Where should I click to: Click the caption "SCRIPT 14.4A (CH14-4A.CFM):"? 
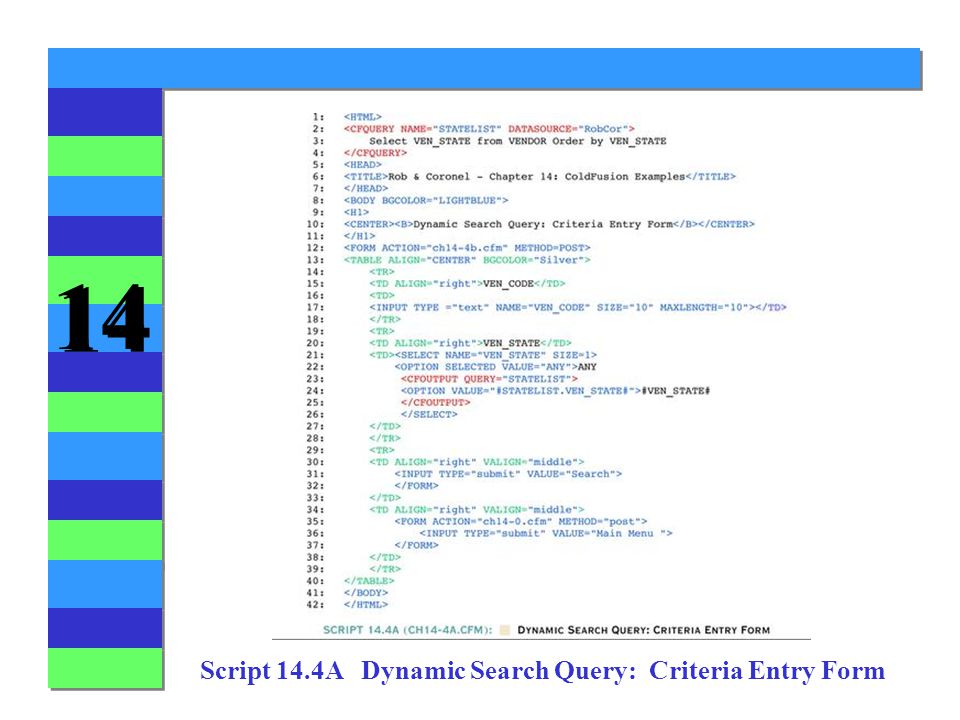click(408, 629)
